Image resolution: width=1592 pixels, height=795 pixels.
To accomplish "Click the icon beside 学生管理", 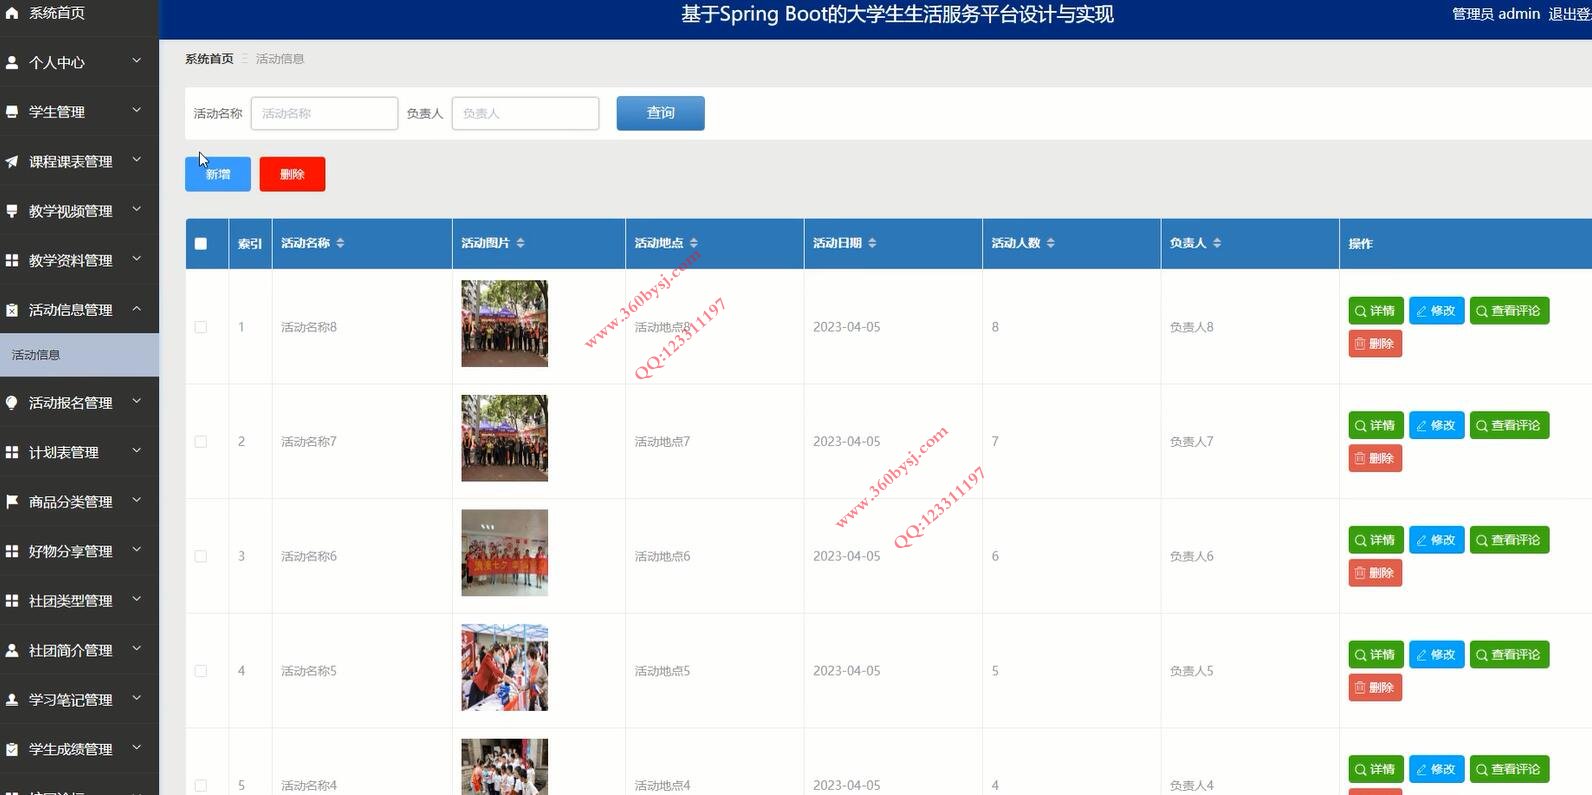I will 12,112.
